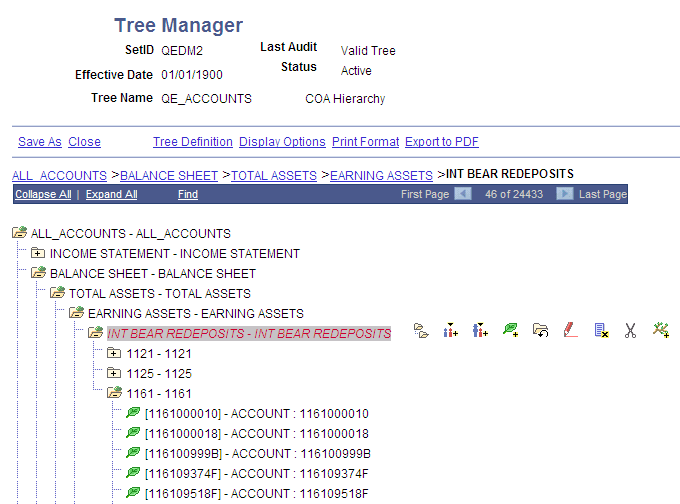Click the QE_ACCOUNTS tree name value
This screenshot has width=680, height=504.
(206, 99)
